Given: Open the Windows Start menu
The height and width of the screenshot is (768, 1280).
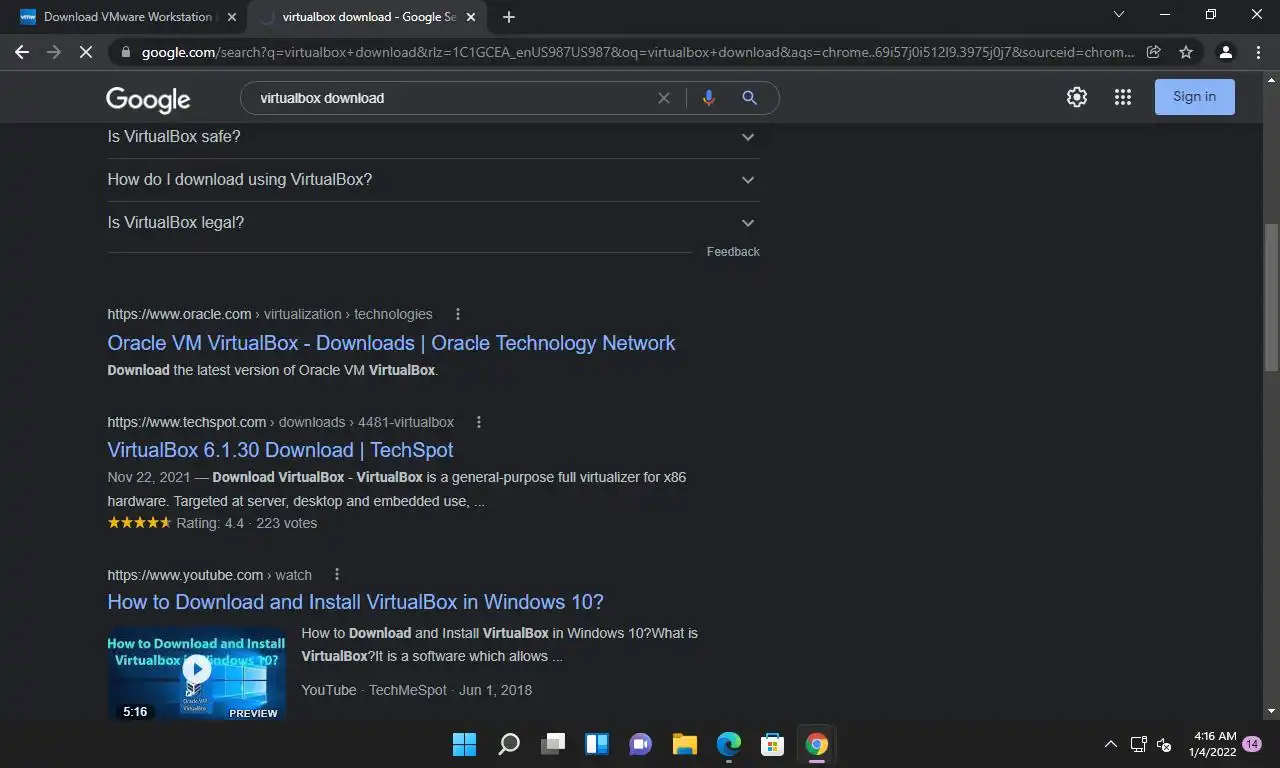Looking at the screenshot, I should (x=464, y=744).
